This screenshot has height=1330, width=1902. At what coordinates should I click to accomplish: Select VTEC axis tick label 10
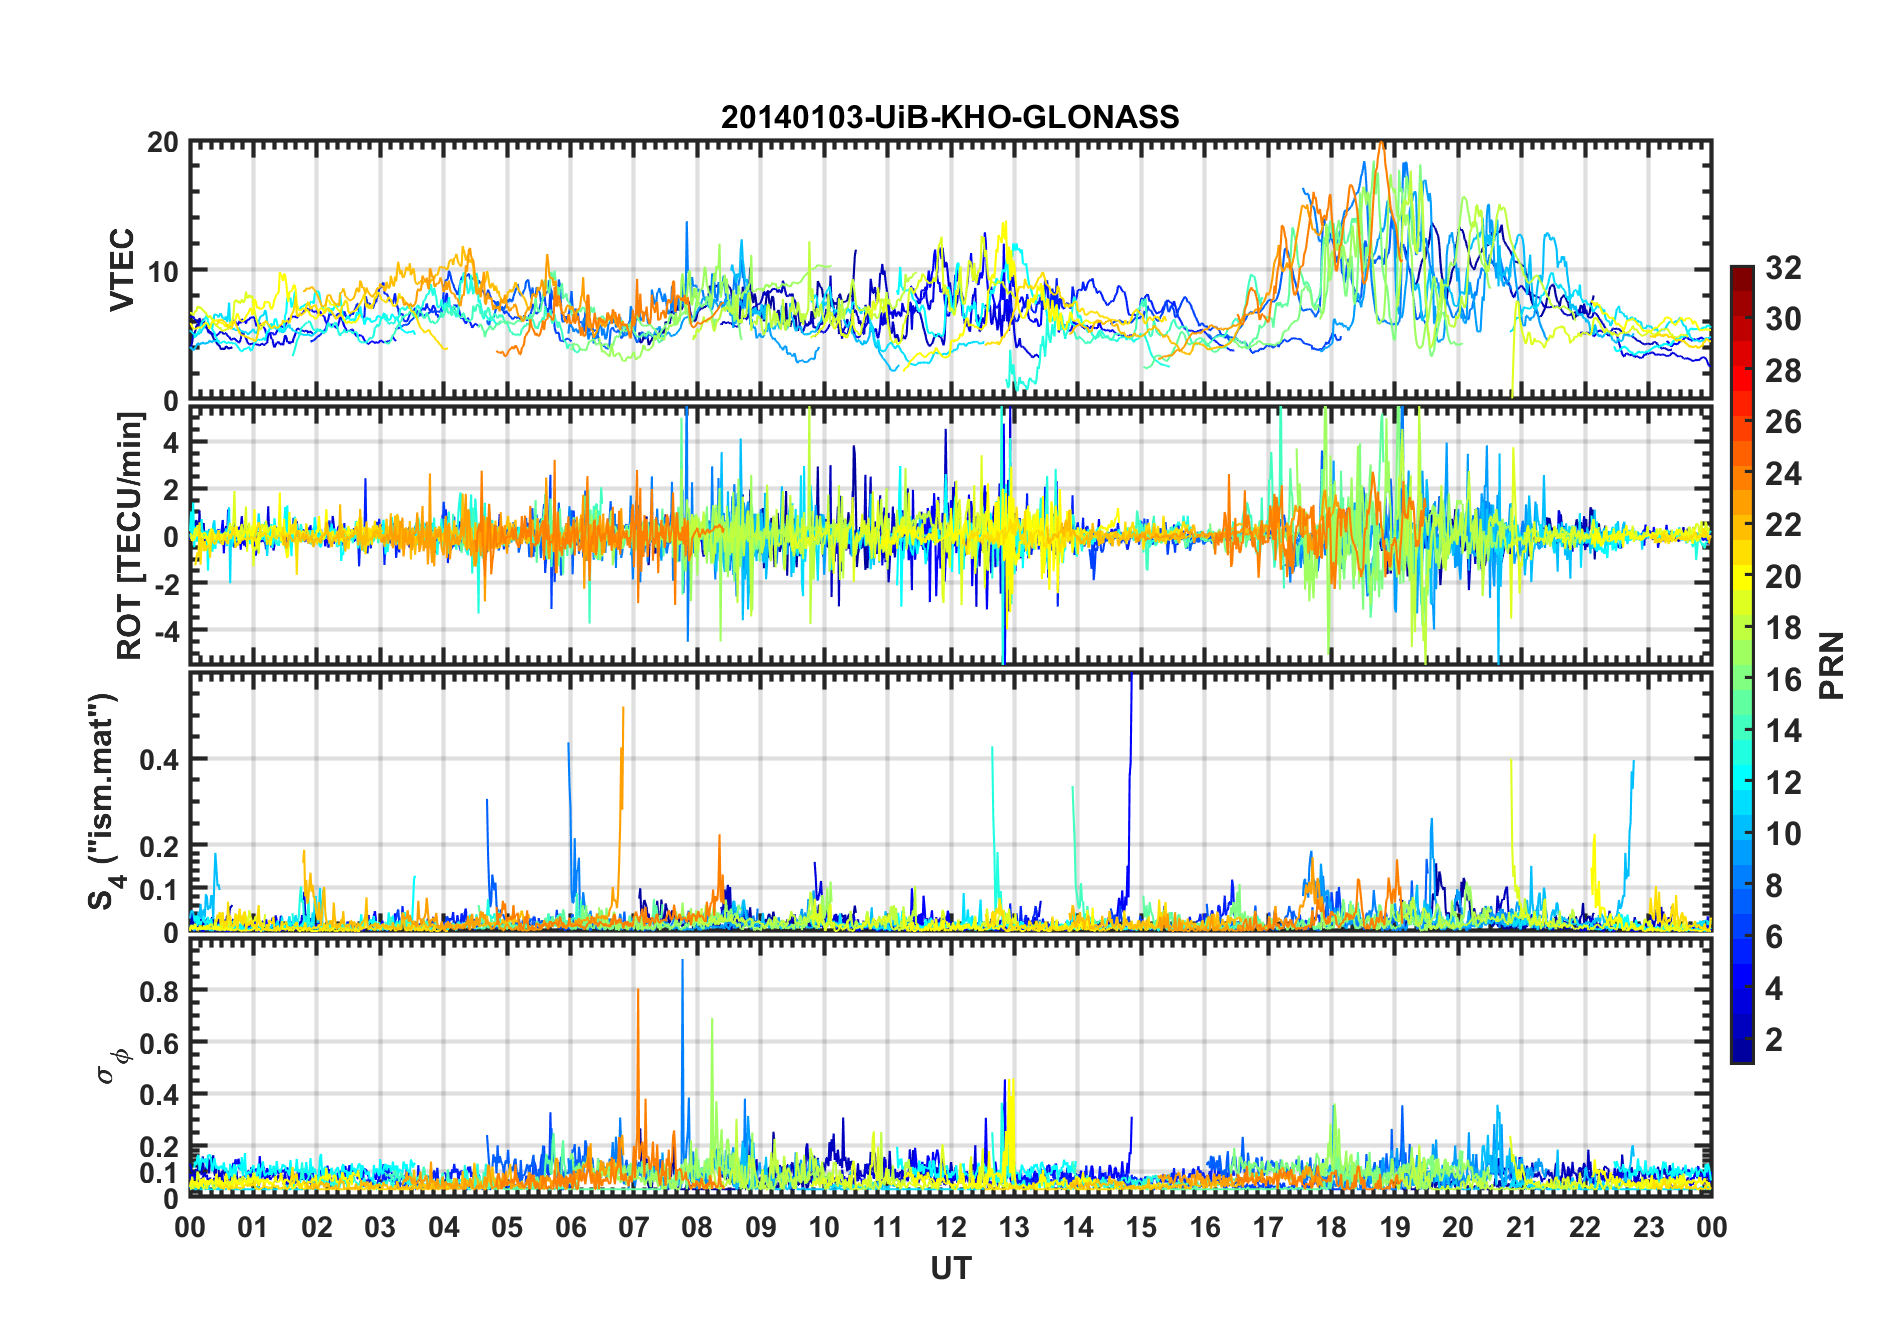click(163, 272)
